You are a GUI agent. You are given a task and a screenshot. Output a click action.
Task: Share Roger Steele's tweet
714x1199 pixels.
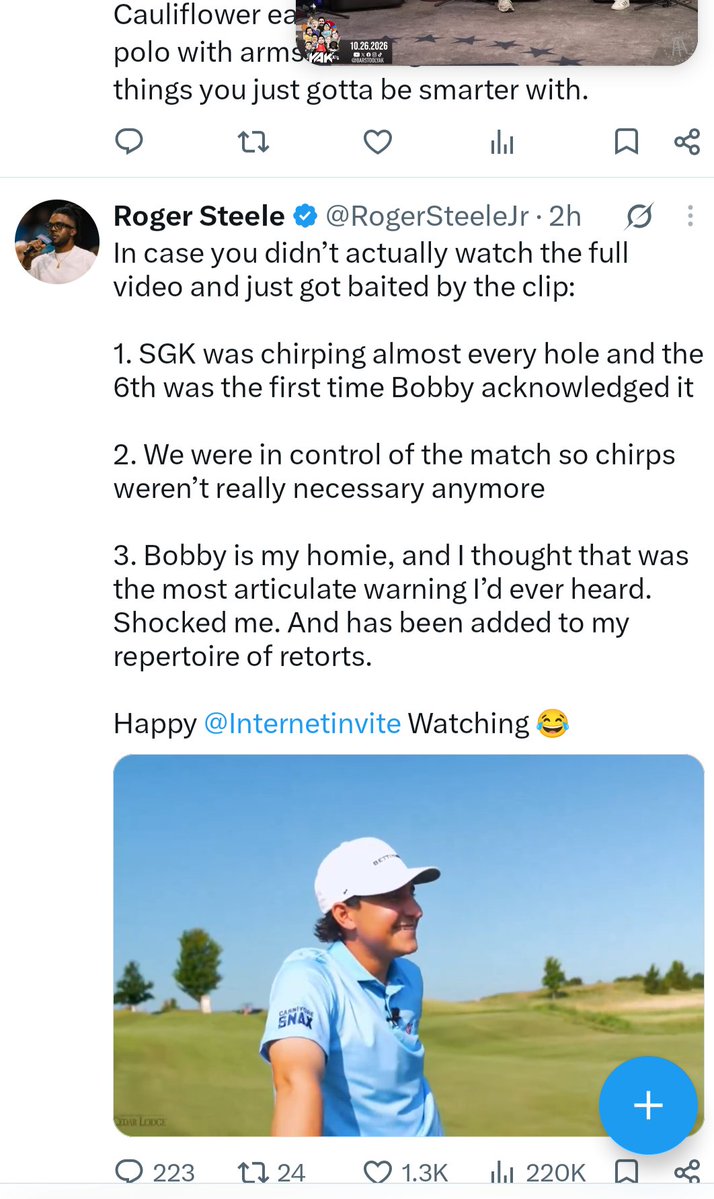pos(686,1171)
